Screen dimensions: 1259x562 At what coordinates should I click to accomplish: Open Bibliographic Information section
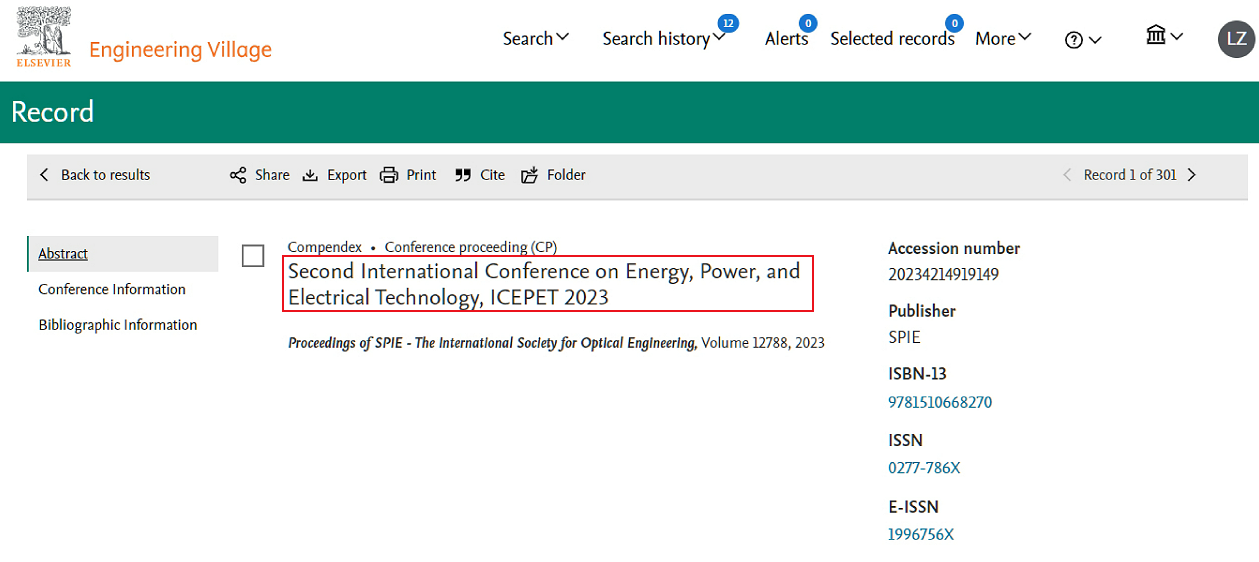[118, 325]
